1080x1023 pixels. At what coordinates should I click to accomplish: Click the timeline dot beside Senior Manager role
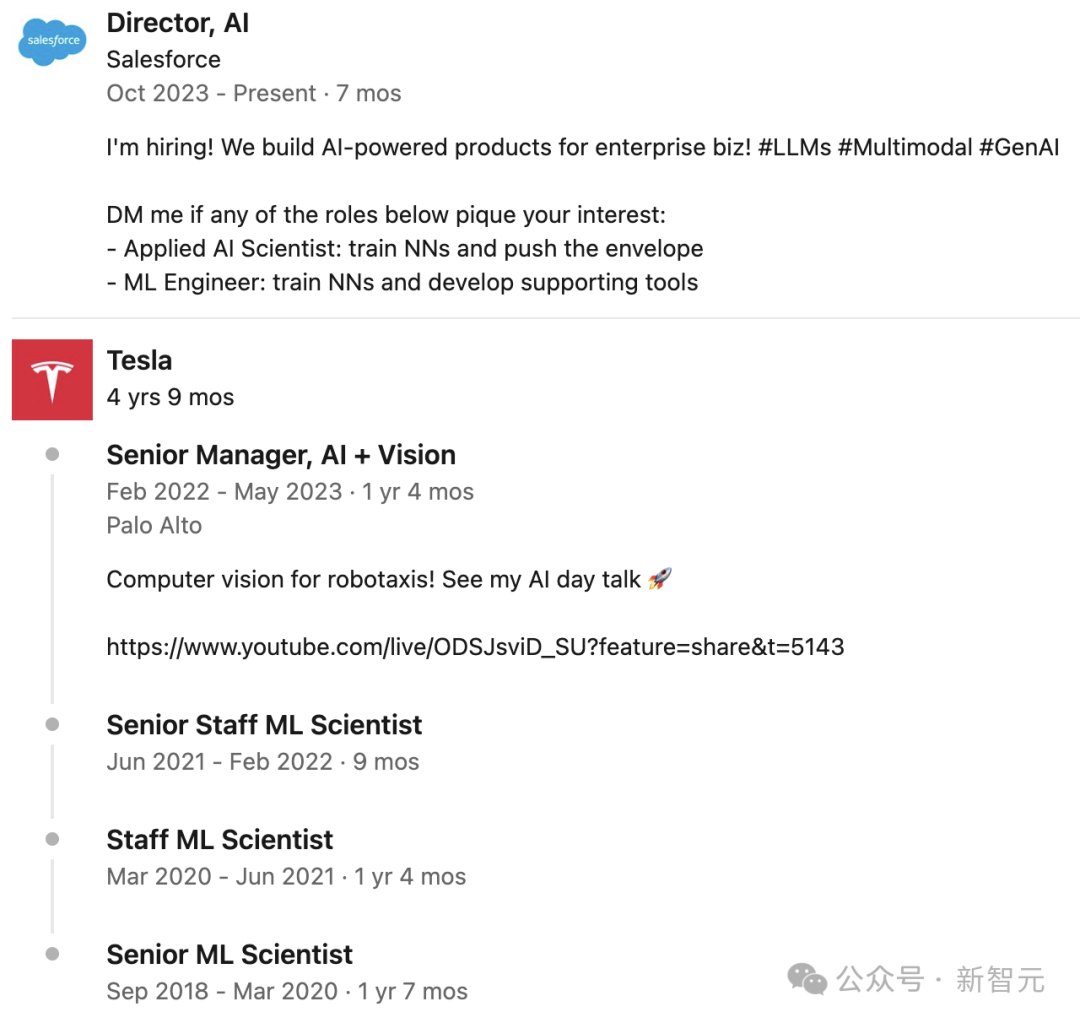coord(52,454)
